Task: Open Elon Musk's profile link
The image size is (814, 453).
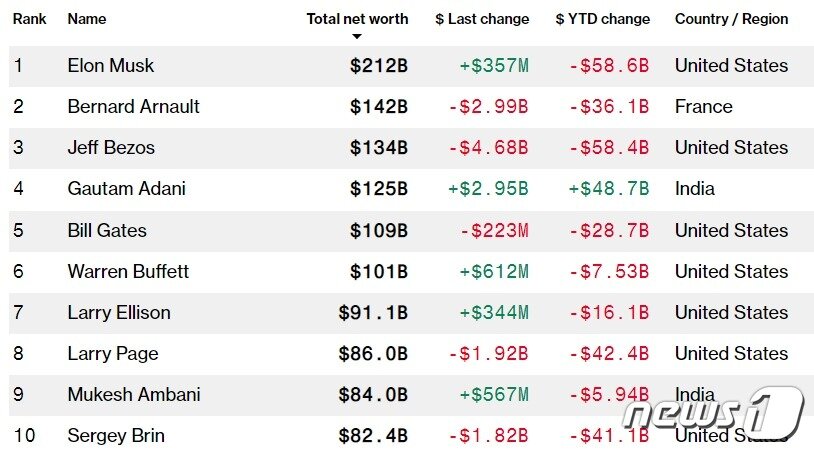Action: coord(110,66)
